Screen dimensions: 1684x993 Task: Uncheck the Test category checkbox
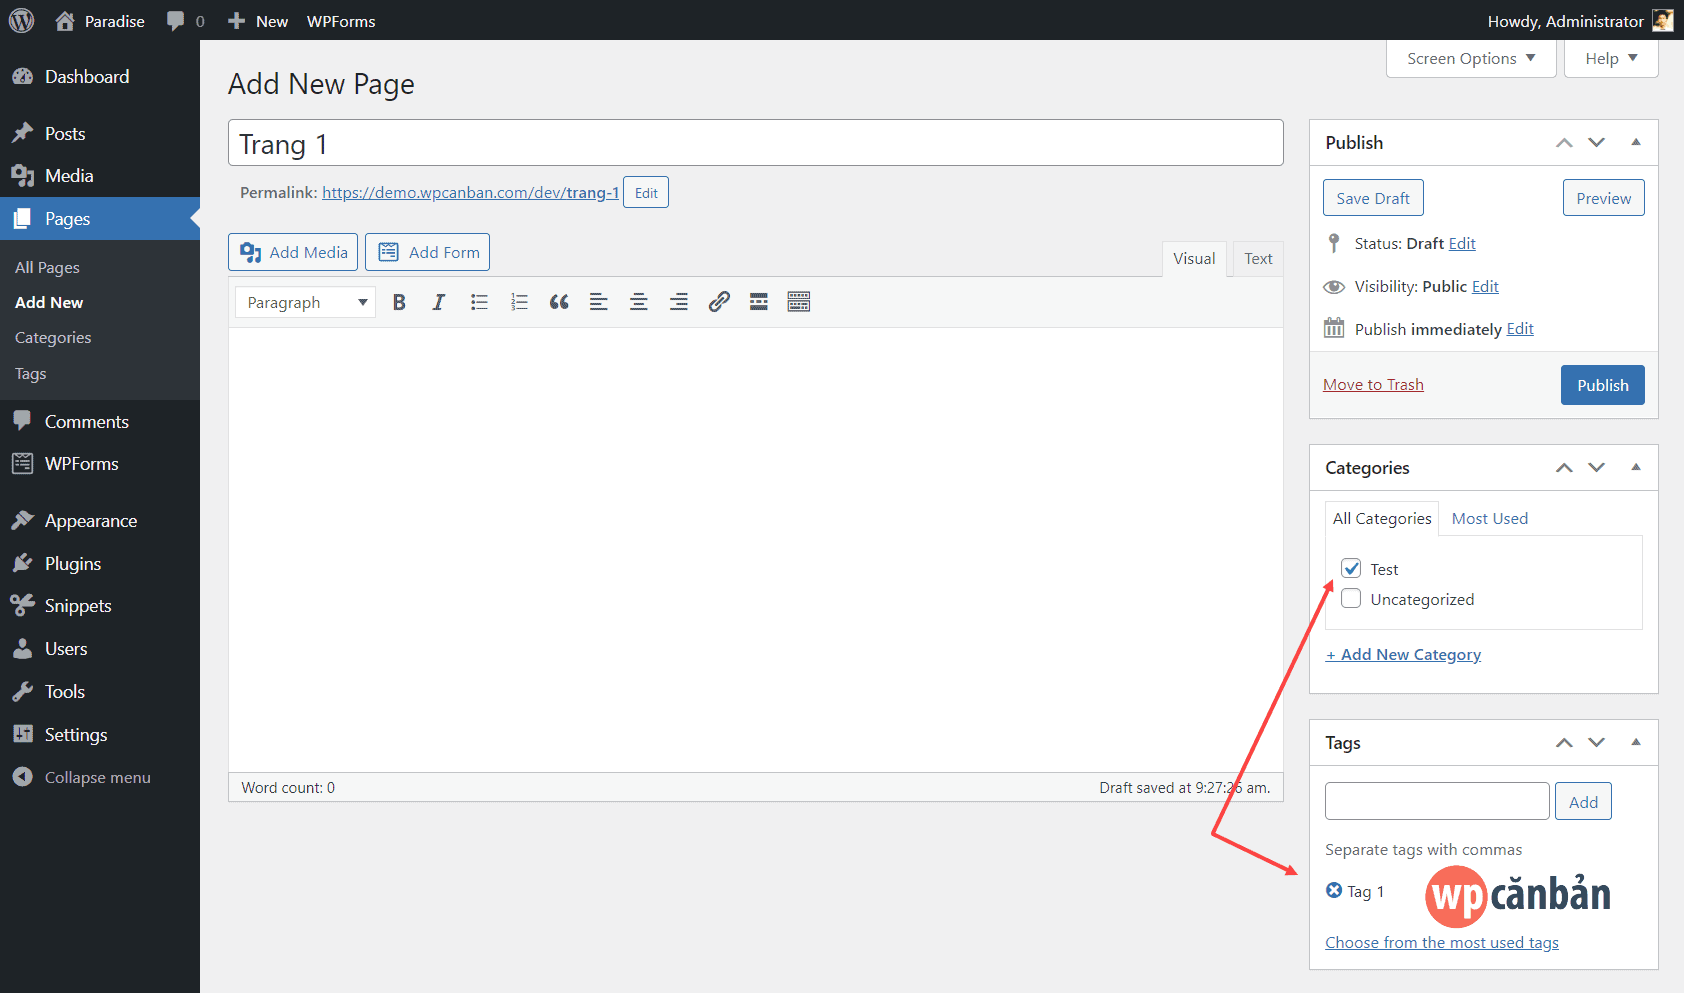[x=1351, y=569]
